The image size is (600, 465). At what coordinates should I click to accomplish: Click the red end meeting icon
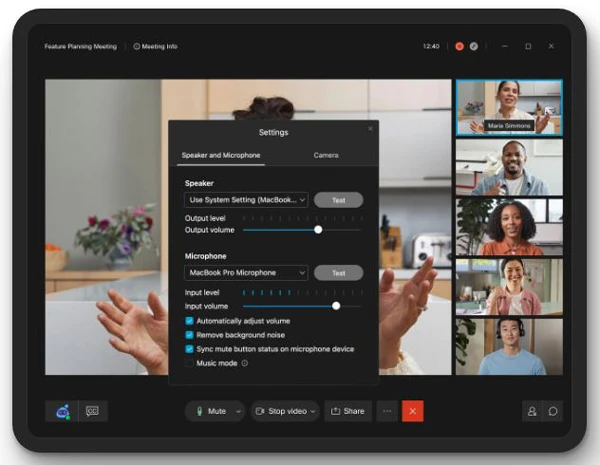pyautogui.click(x=413, y=411)
